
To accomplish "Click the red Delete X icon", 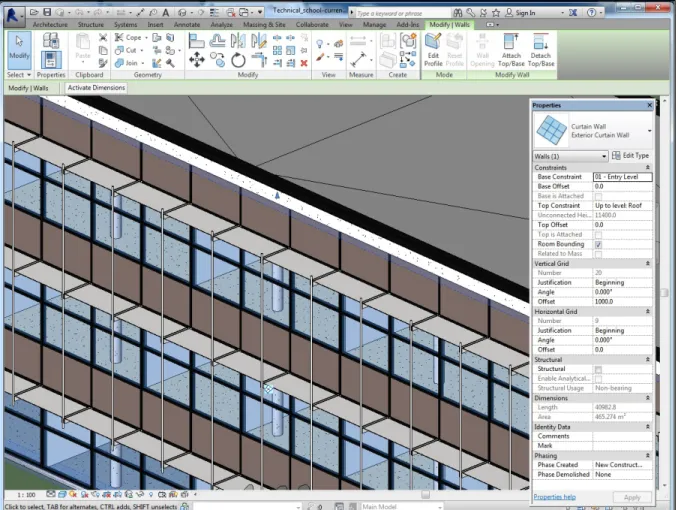I will 304,63.
